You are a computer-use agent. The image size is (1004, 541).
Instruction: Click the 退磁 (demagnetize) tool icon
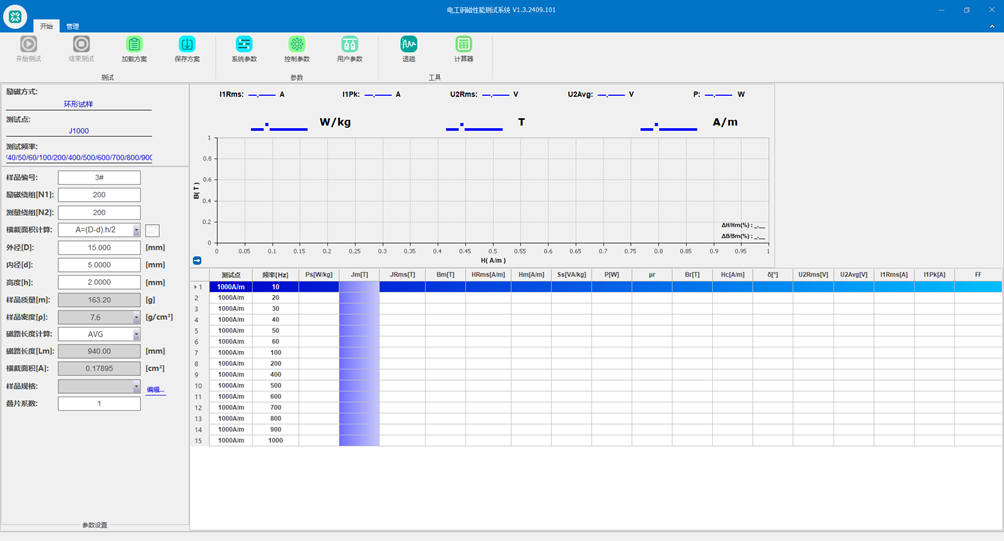pyautogui.click(x=409, y=44)
